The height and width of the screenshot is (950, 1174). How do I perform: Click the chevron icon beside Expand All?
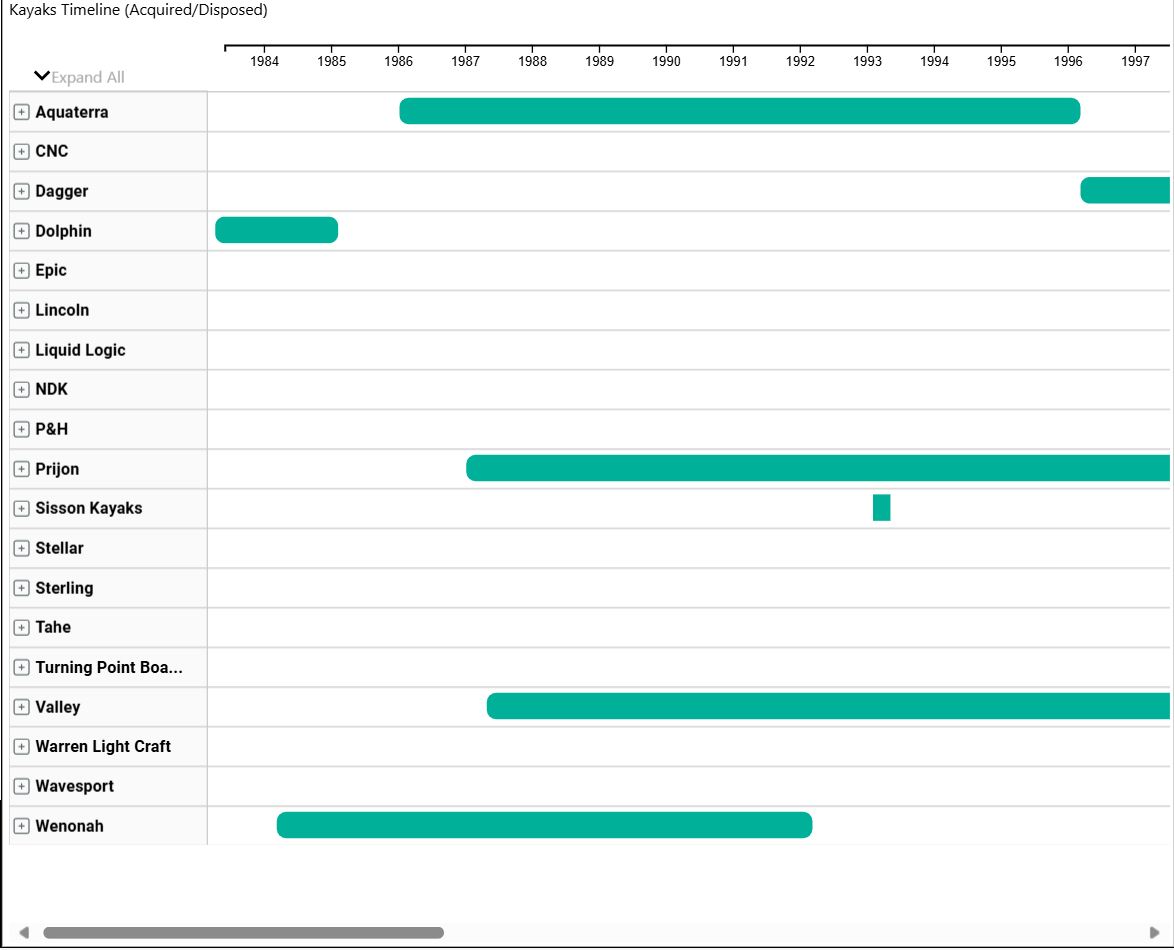tap(42, 76)
